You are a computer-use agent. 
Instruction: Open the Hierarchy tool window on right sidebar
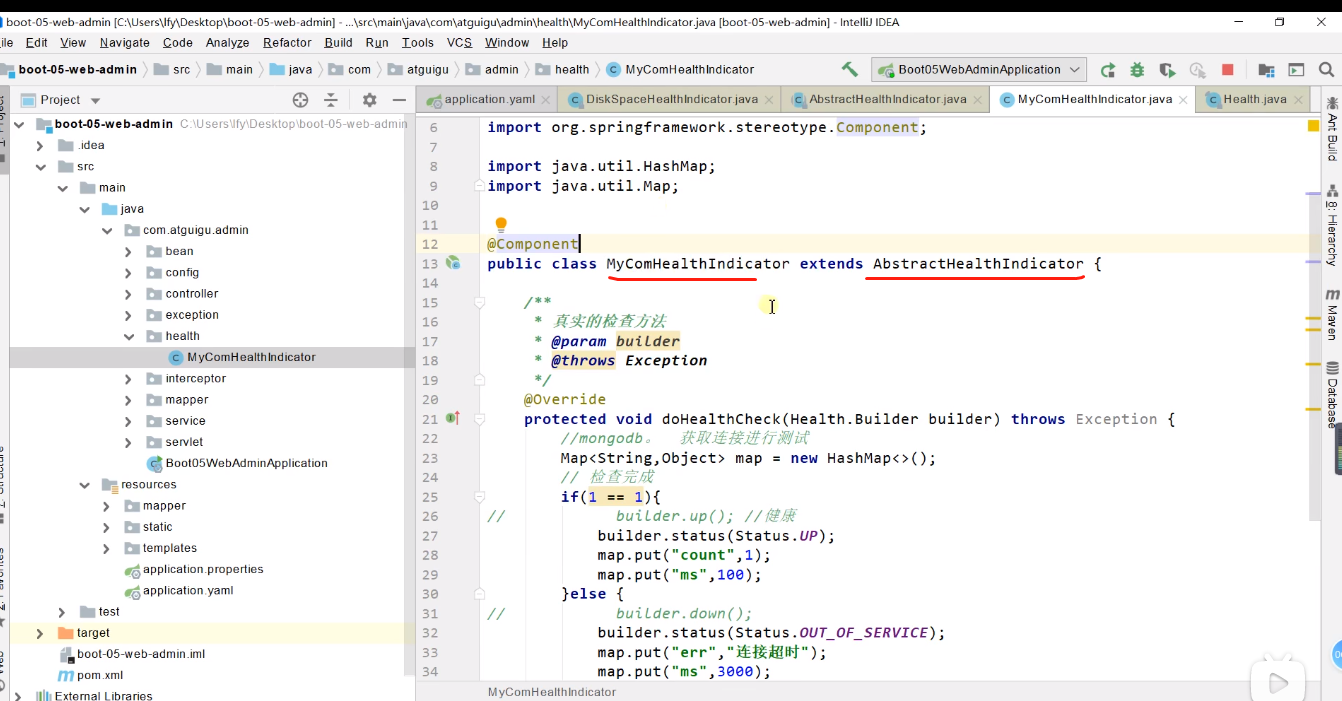(1332, 225)
